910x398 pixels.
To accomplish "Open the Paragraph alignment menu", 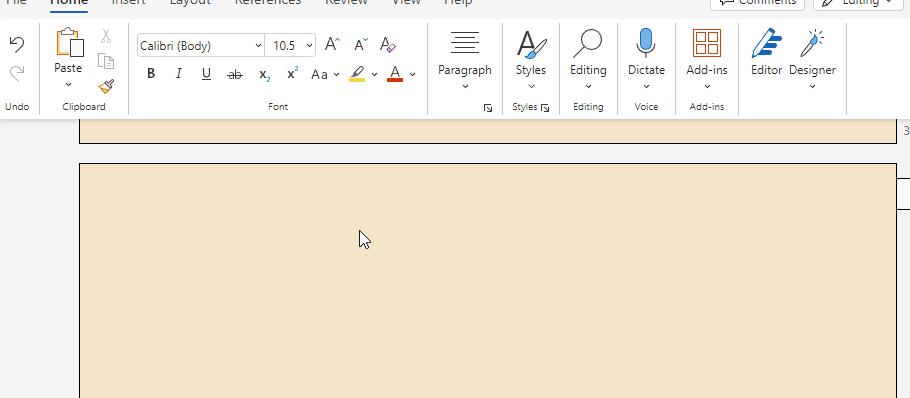I will click(x=465, y=61).
